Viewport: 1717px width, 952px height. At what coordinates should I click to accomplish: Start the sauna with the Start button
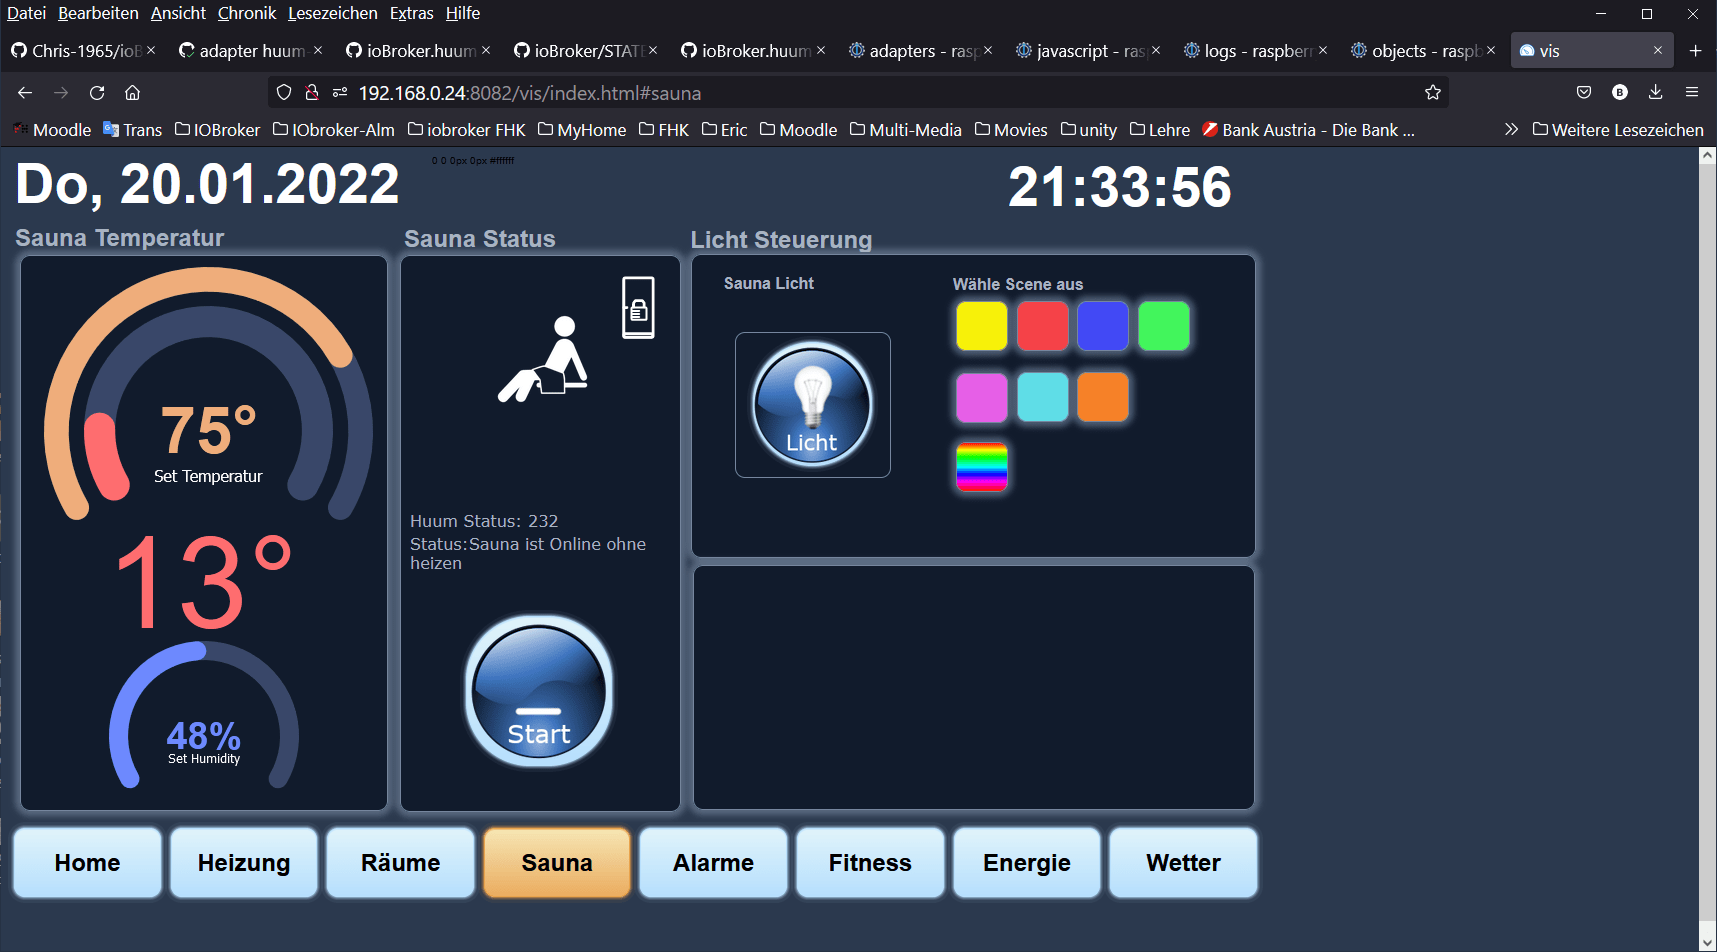point(539,691)
